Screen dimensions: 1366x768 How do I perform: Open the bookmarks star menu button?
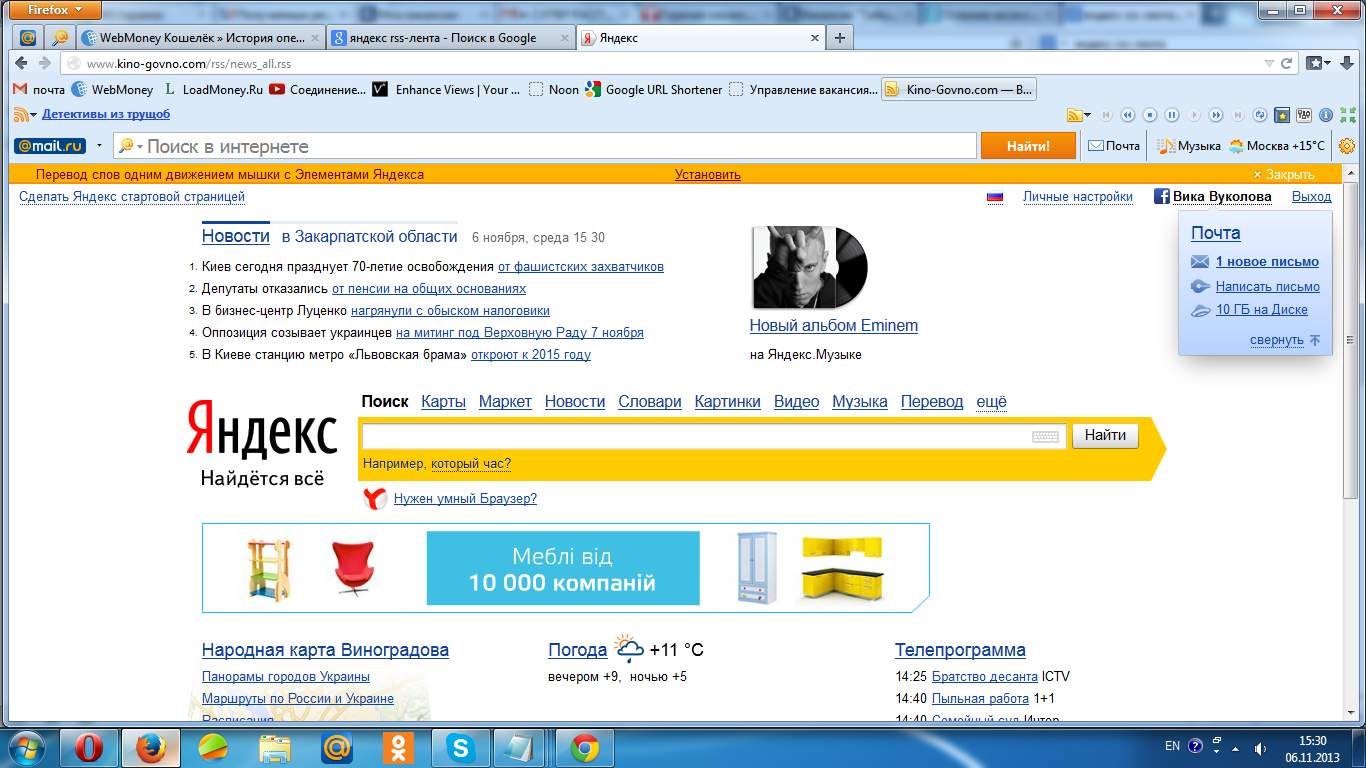pyautogui.click(x=1319, y=63)
